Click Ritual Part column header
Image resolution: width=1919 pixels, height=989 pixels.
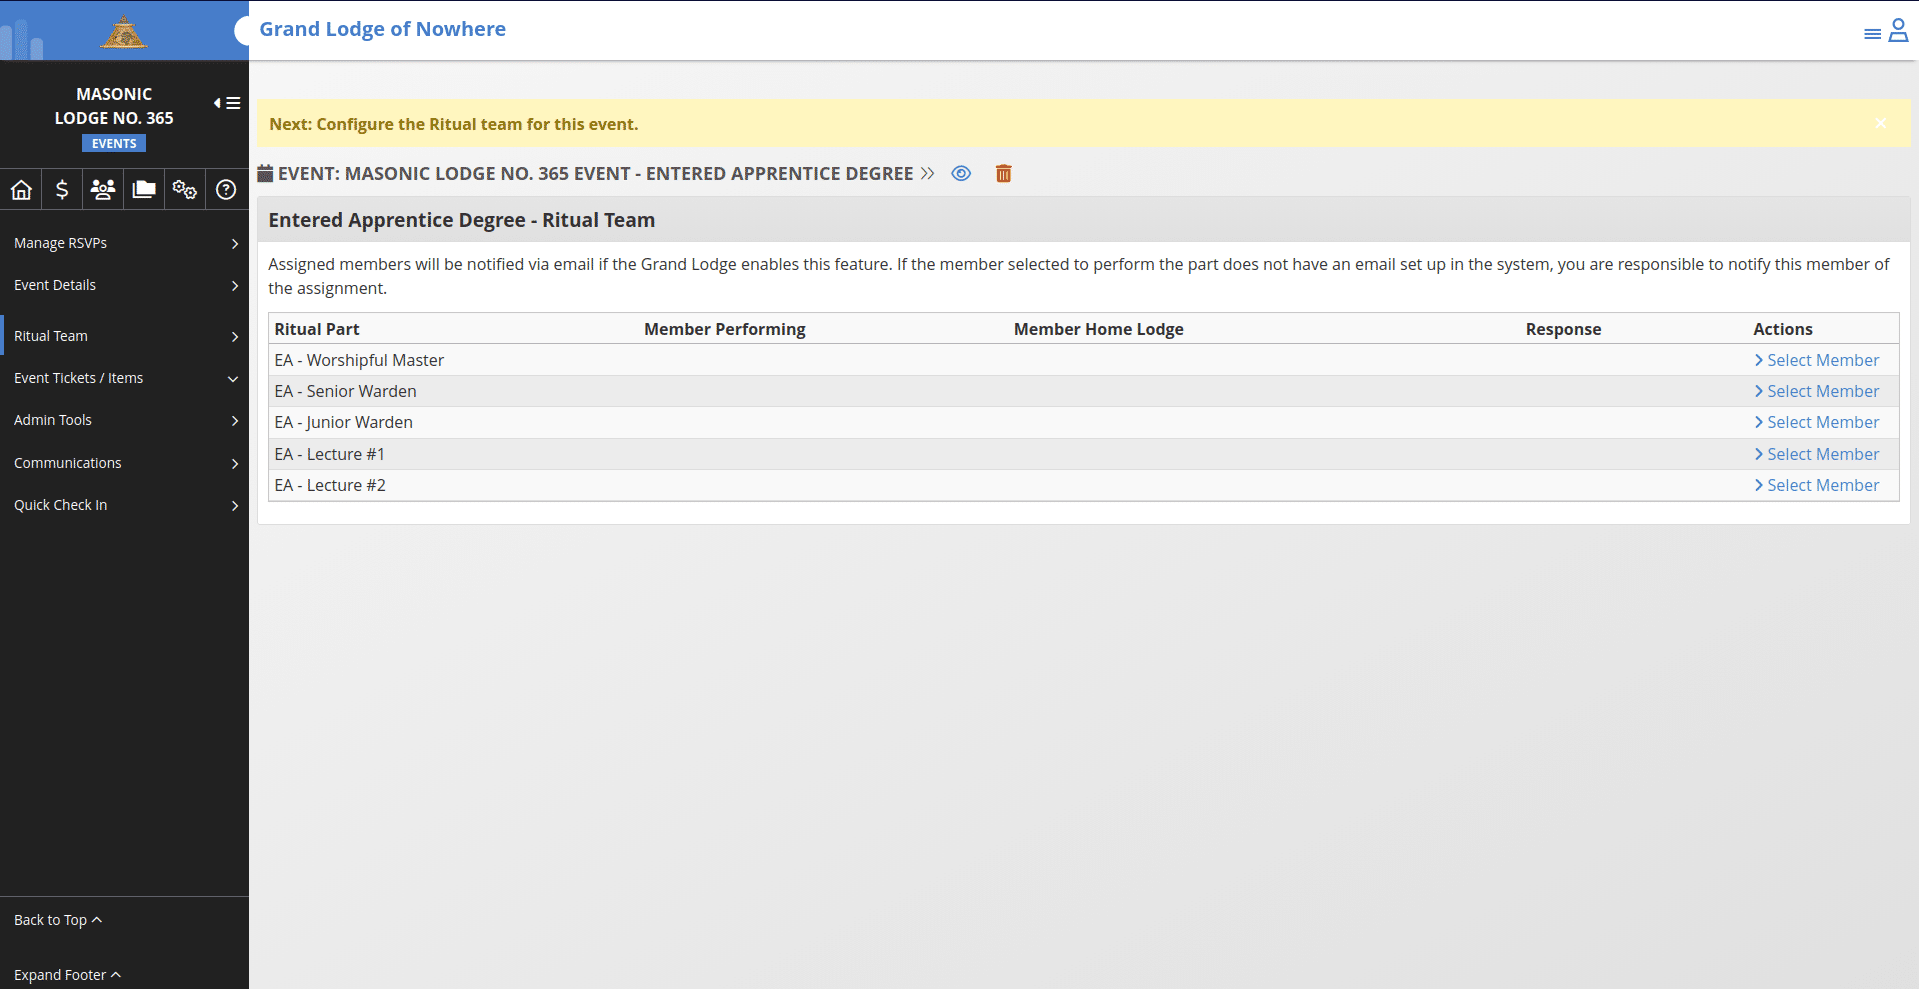coord(317,329)
